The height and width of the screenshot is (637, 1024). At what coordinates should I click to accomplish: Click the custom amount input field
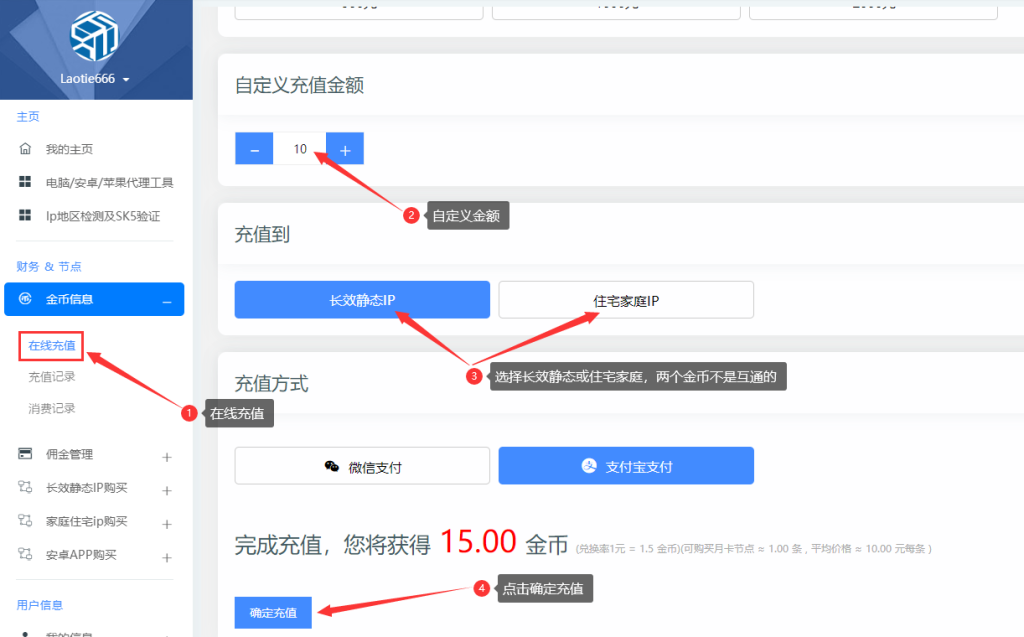300,149
